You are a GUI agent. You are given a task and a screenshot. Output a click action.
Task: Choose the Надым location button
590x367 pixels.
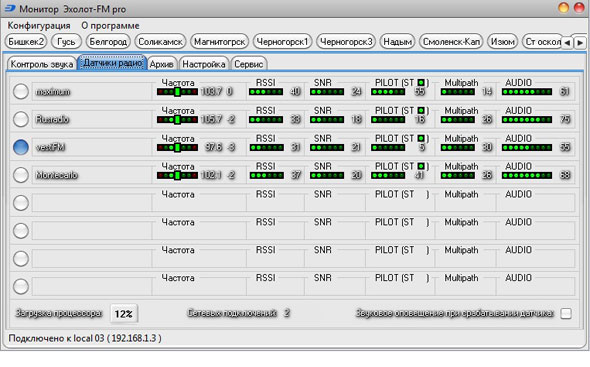coord(397,41)
